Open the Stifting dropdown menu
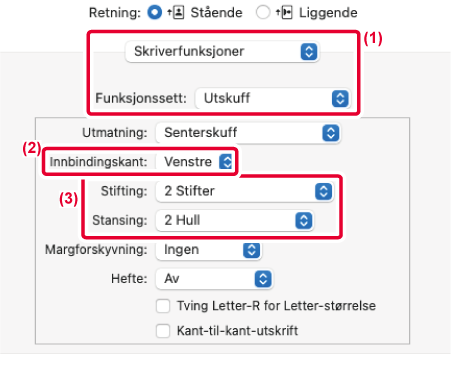The height and width of the screenshot is (366, 451). tap(244, 191)
